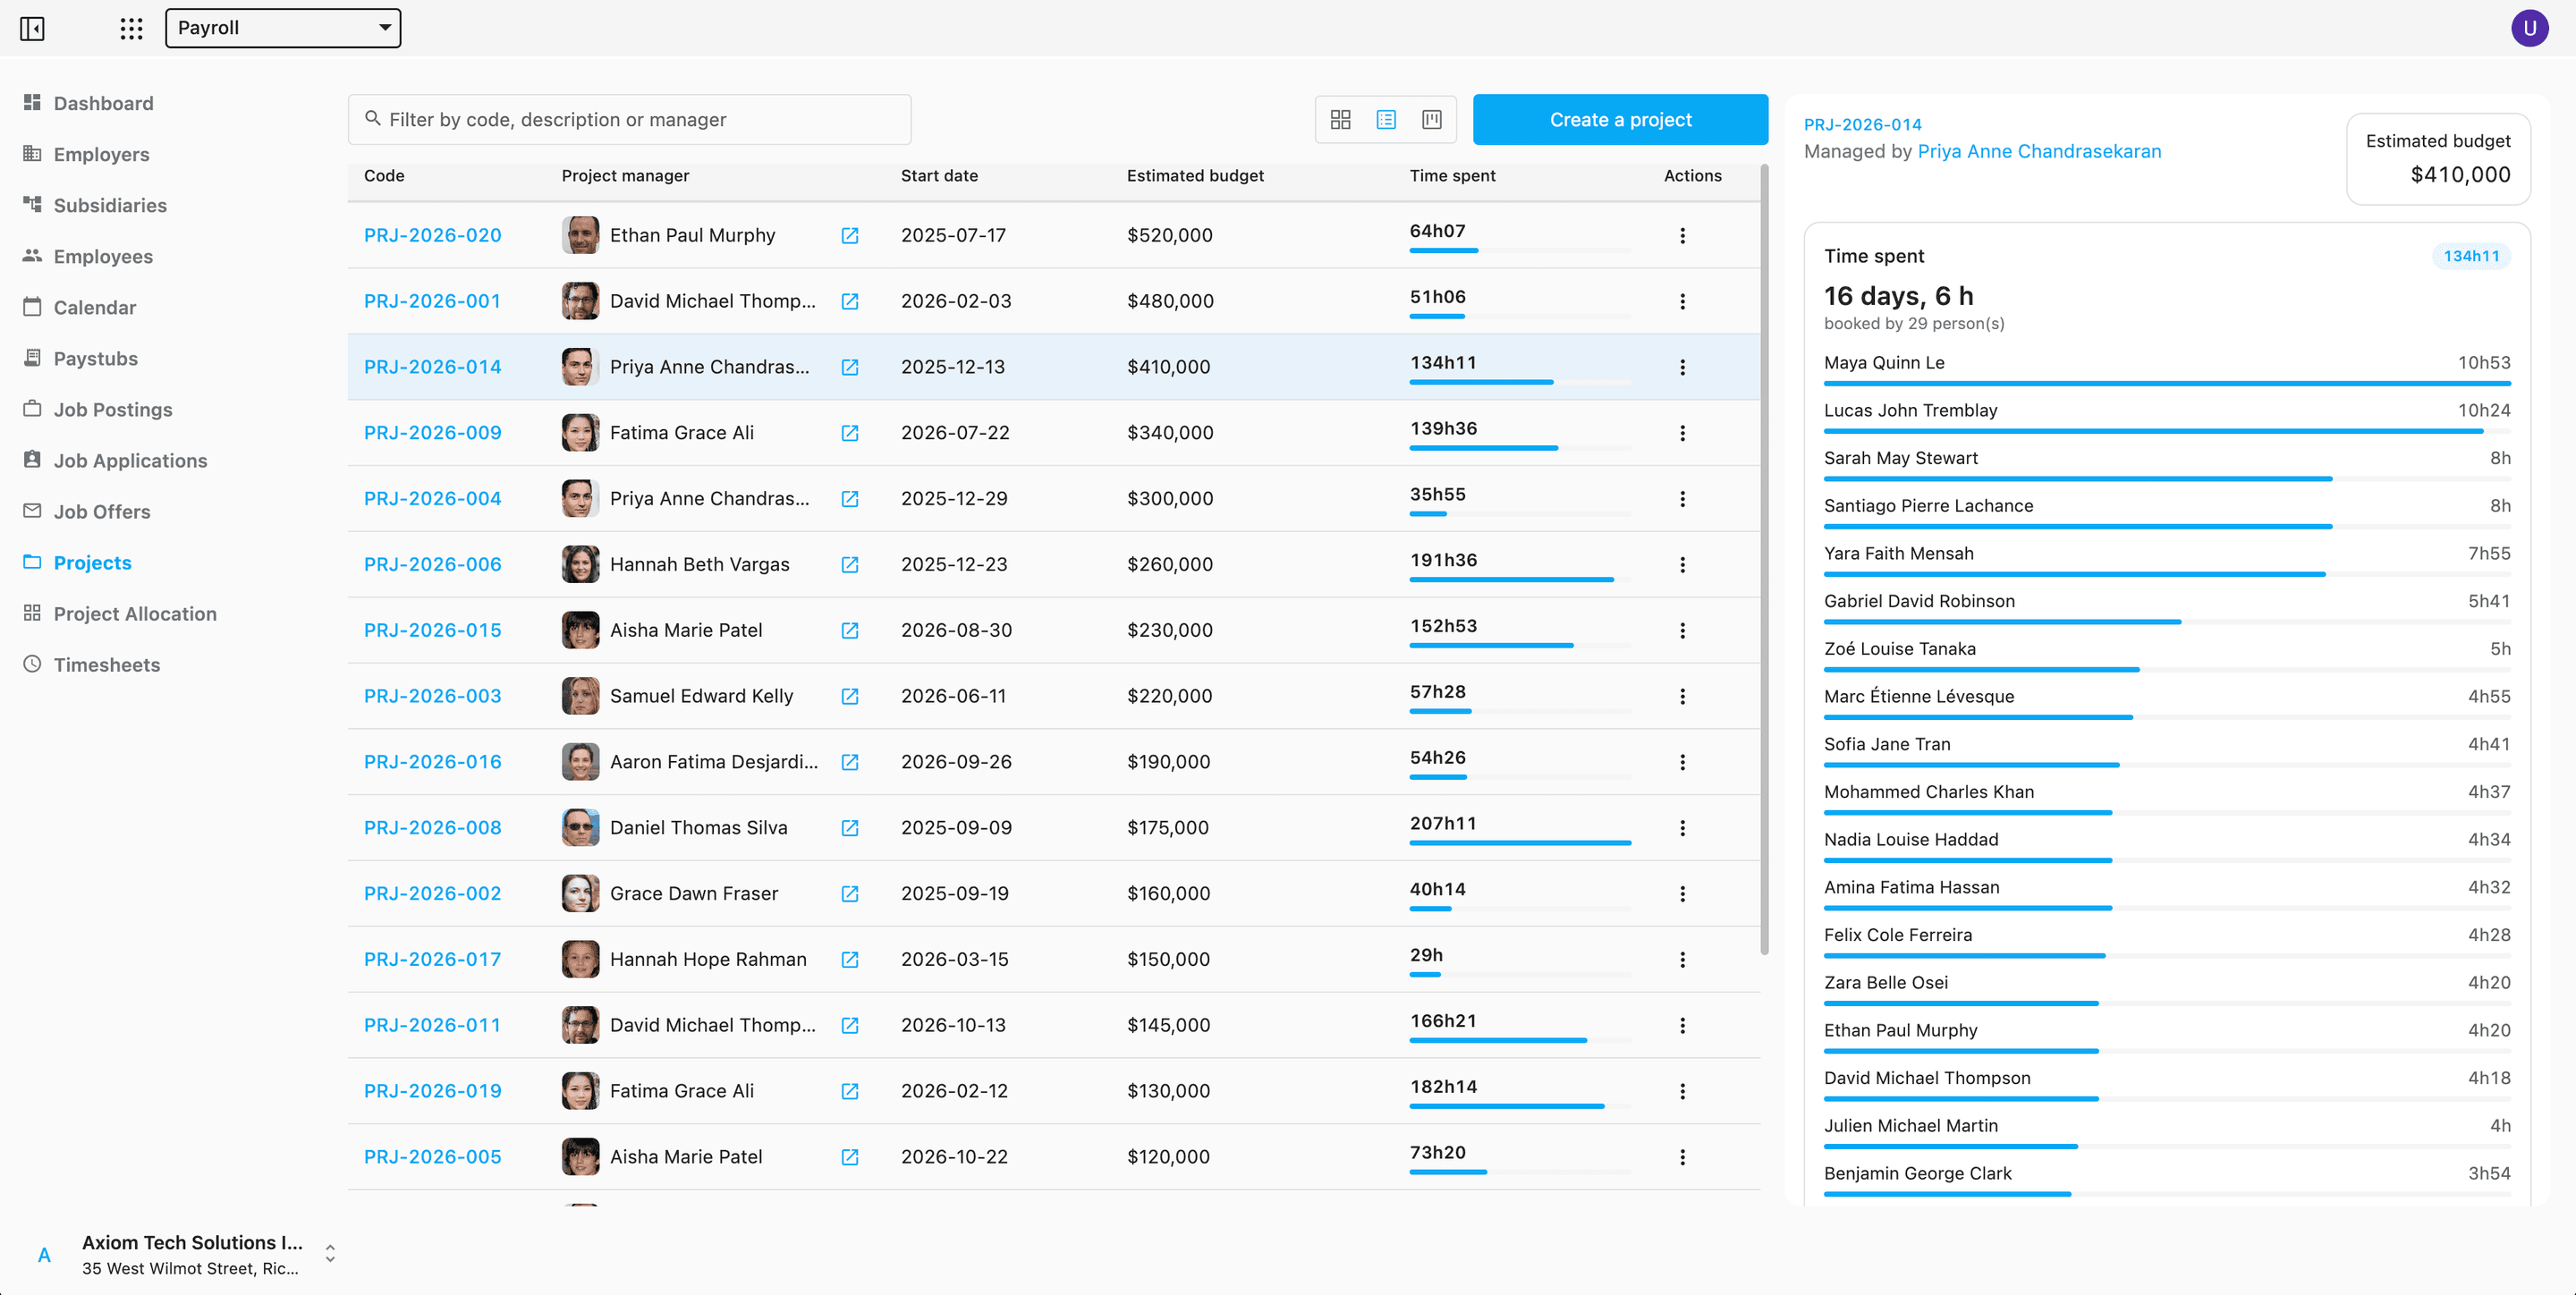The width and height of the screenshot is (2576, 1295).
Task: Open external link for PRJ-2026-001 manager
Action: pyautogui.click(x=850, y=302)
